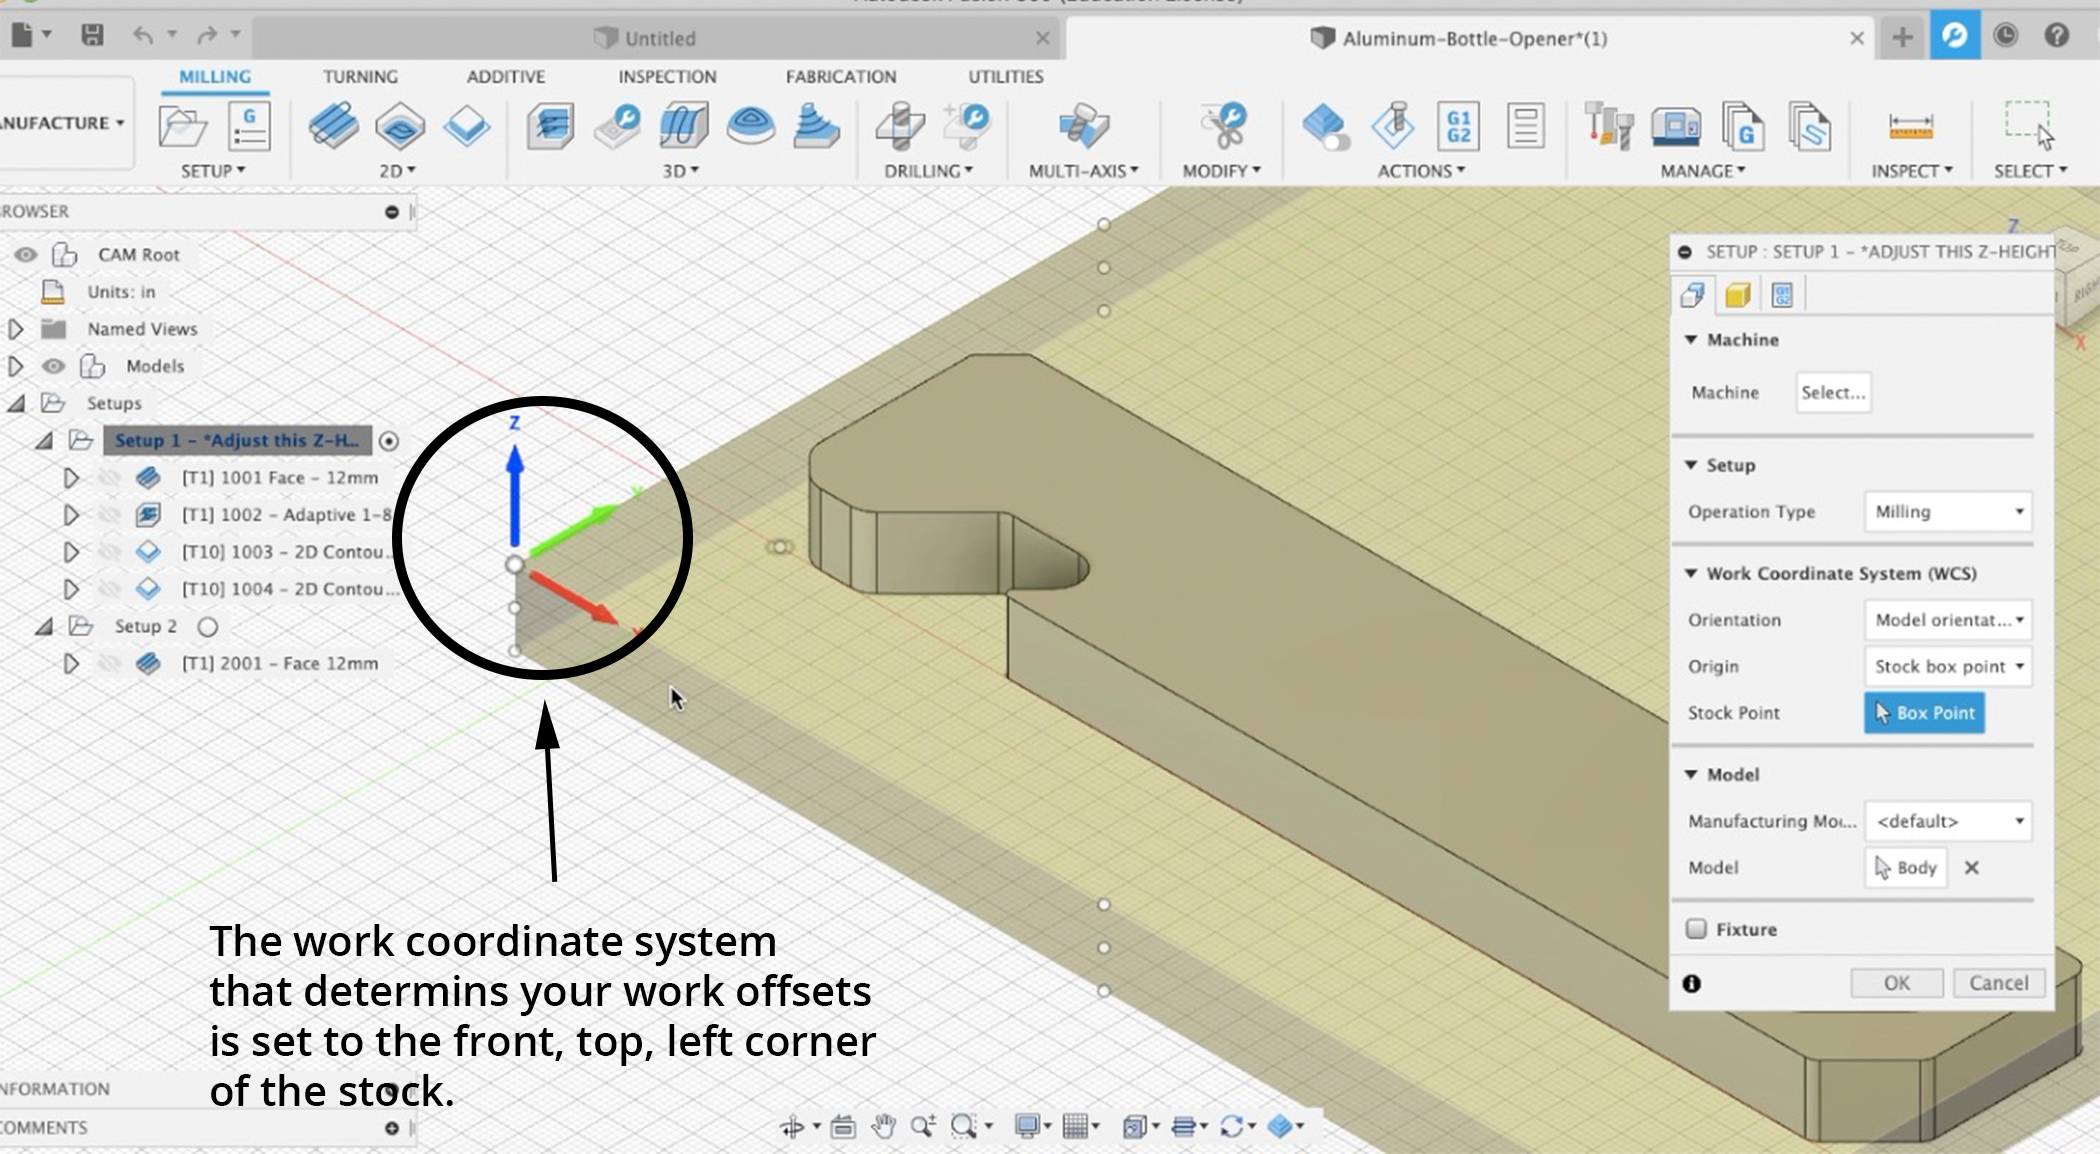
Task: Click the Save disk icon
Action: pyautogui.click(x=92, y=36)
